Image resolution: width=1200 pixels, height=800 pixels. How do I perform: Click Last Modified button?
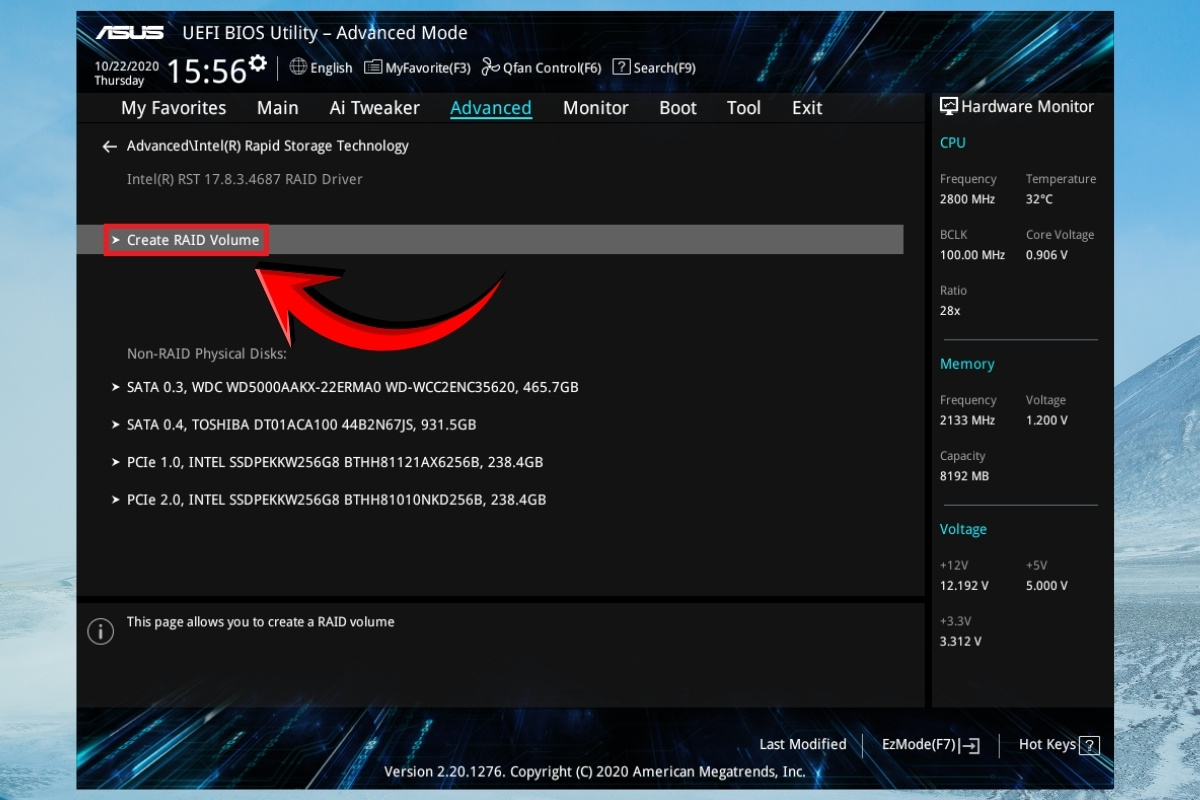802,745
